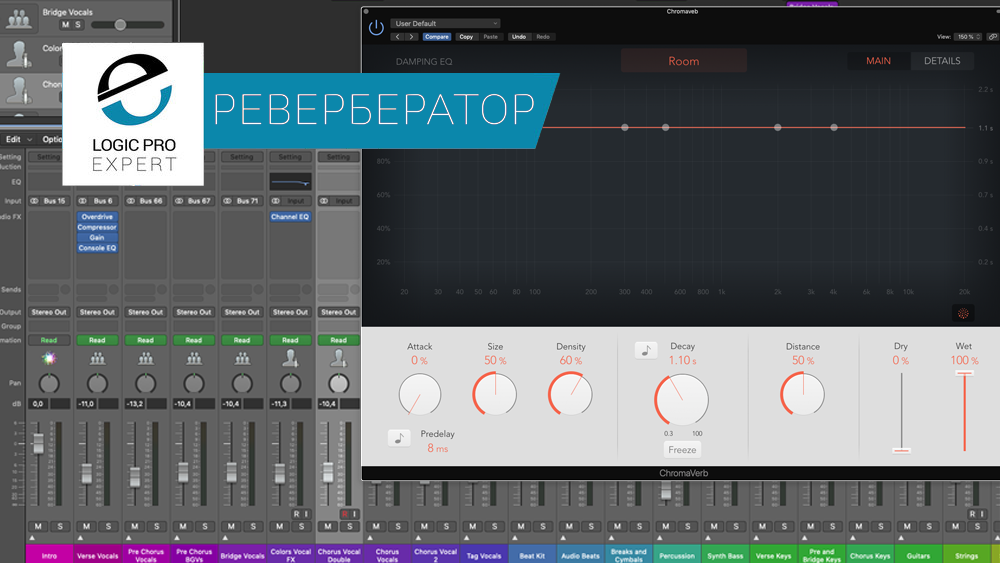Toggle the ChromaVerb plugin power button
The image size is (1000, 563).
[x=376, y=27]
